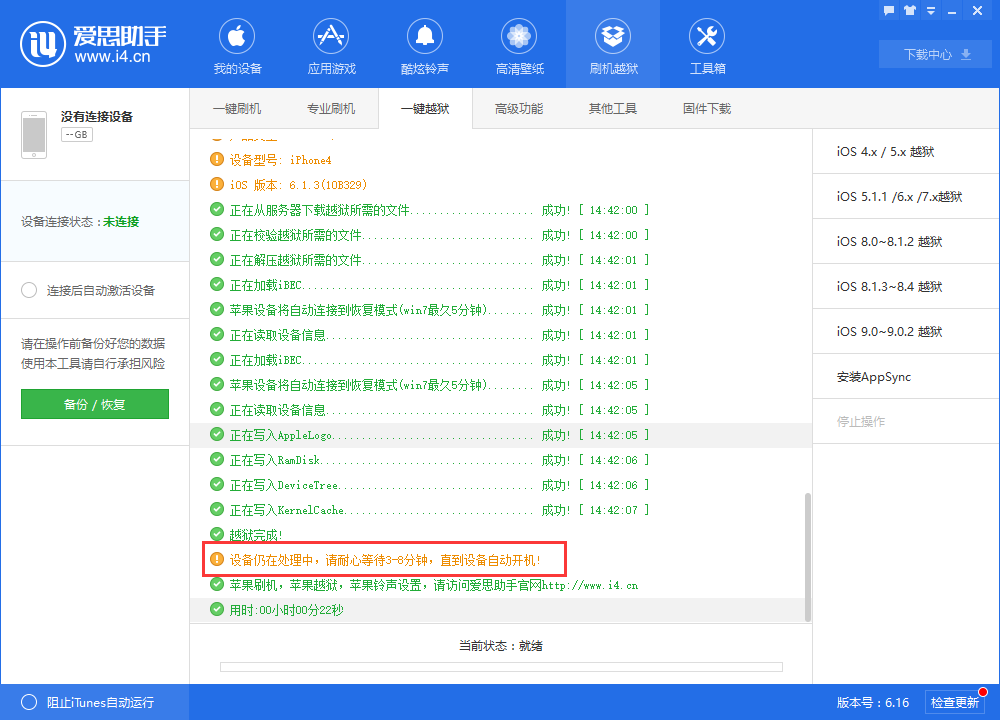
Task: Click 设备连接状态：未连接 status text
Action: 80,221
